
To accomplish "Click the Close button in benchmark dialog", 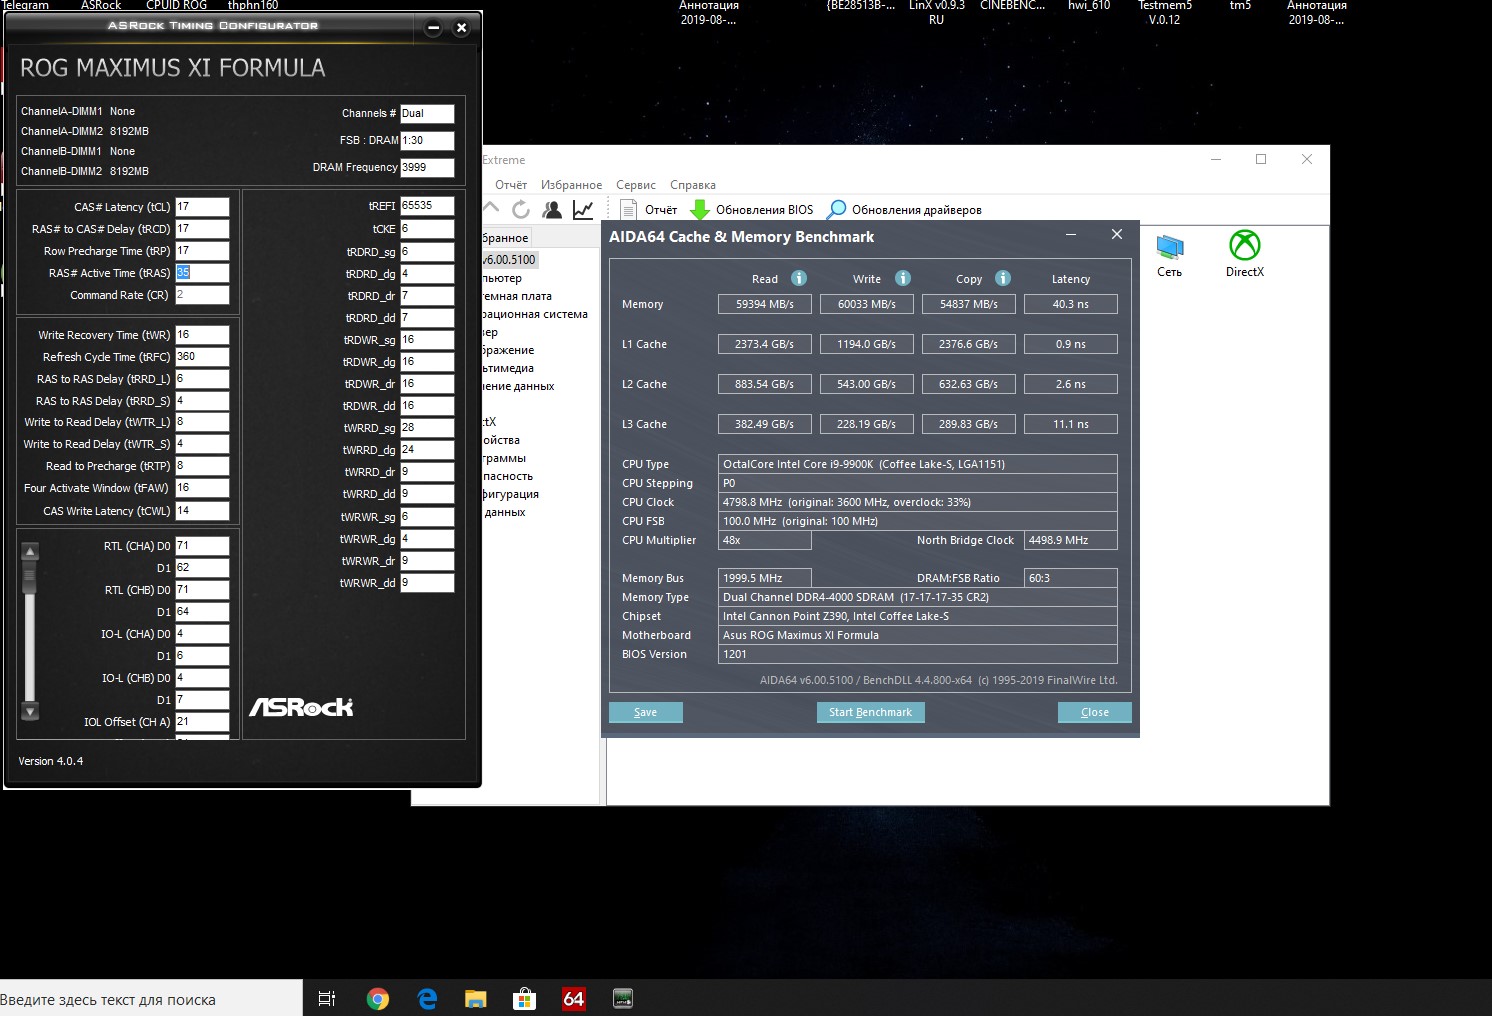I will [x=1095, y=712].
